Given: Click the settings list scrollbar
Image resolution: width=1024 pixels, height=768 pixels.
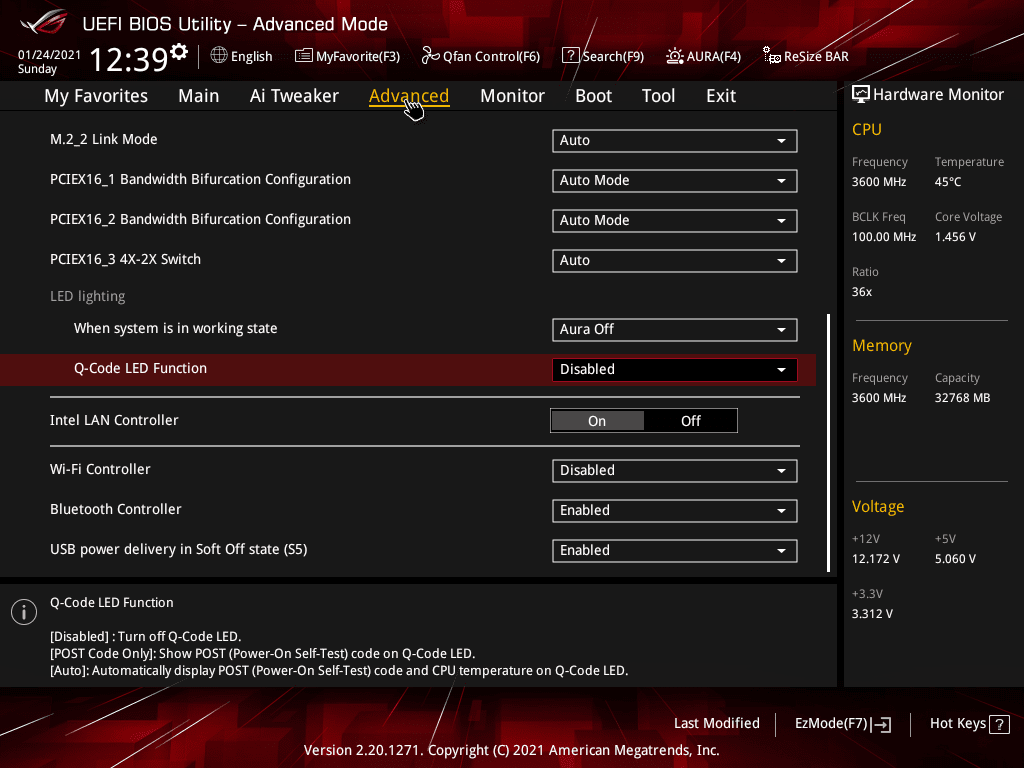Looking at the screenshot, I should coord(828,443).
